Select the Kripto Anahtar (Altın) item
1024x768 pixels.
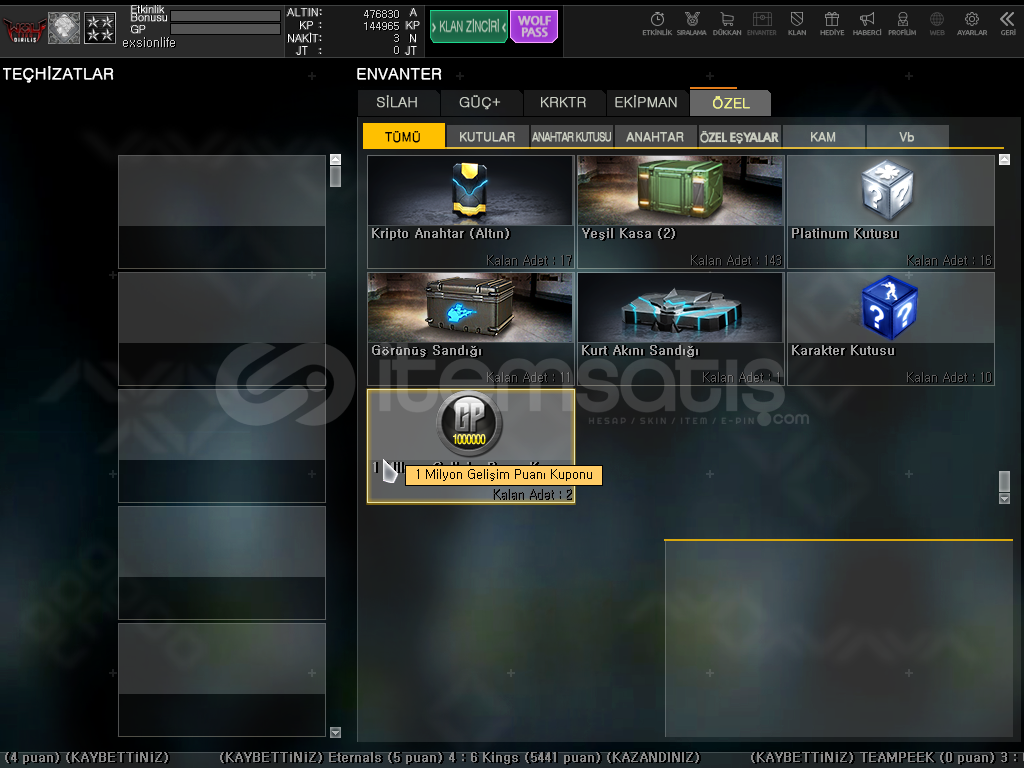(x=470, y=211)
